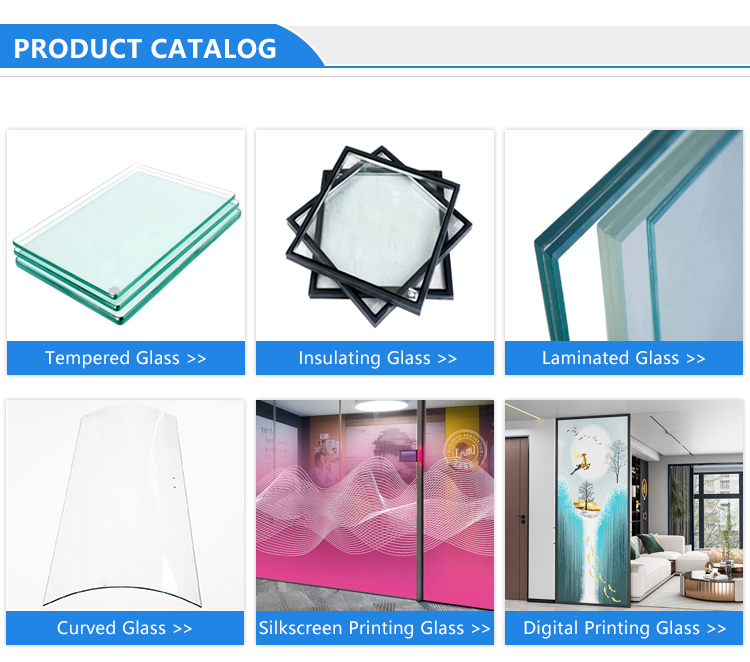Image resolution: width=750 pixels, height=662 pixels.
Task: Open the Laminated Glass edge close-up image
Action: [x=624, y=235]
